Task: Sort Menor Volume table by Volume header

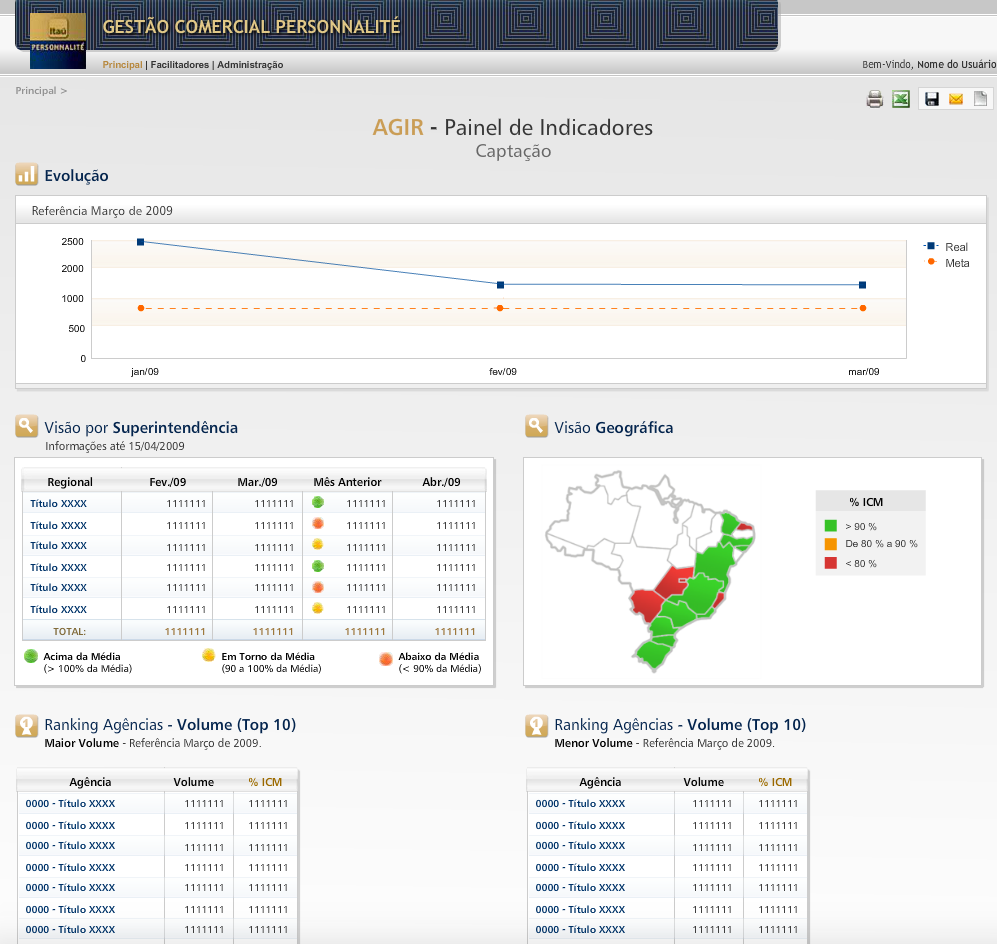Action: coord(704,782)
